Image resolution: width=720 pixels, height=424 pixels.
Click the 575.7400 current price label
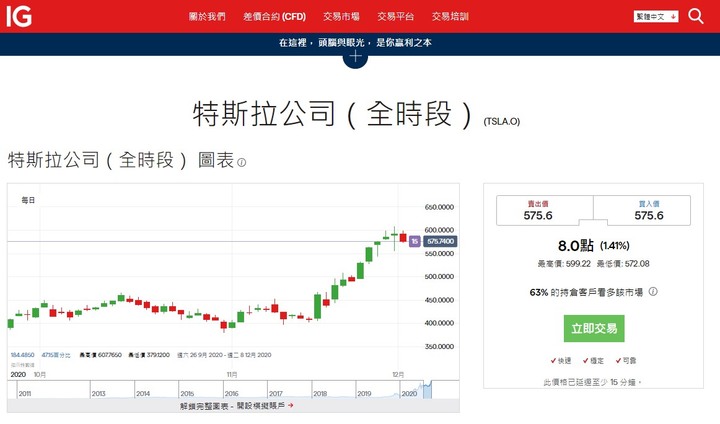pyautogui.click(x=440, y=241)
